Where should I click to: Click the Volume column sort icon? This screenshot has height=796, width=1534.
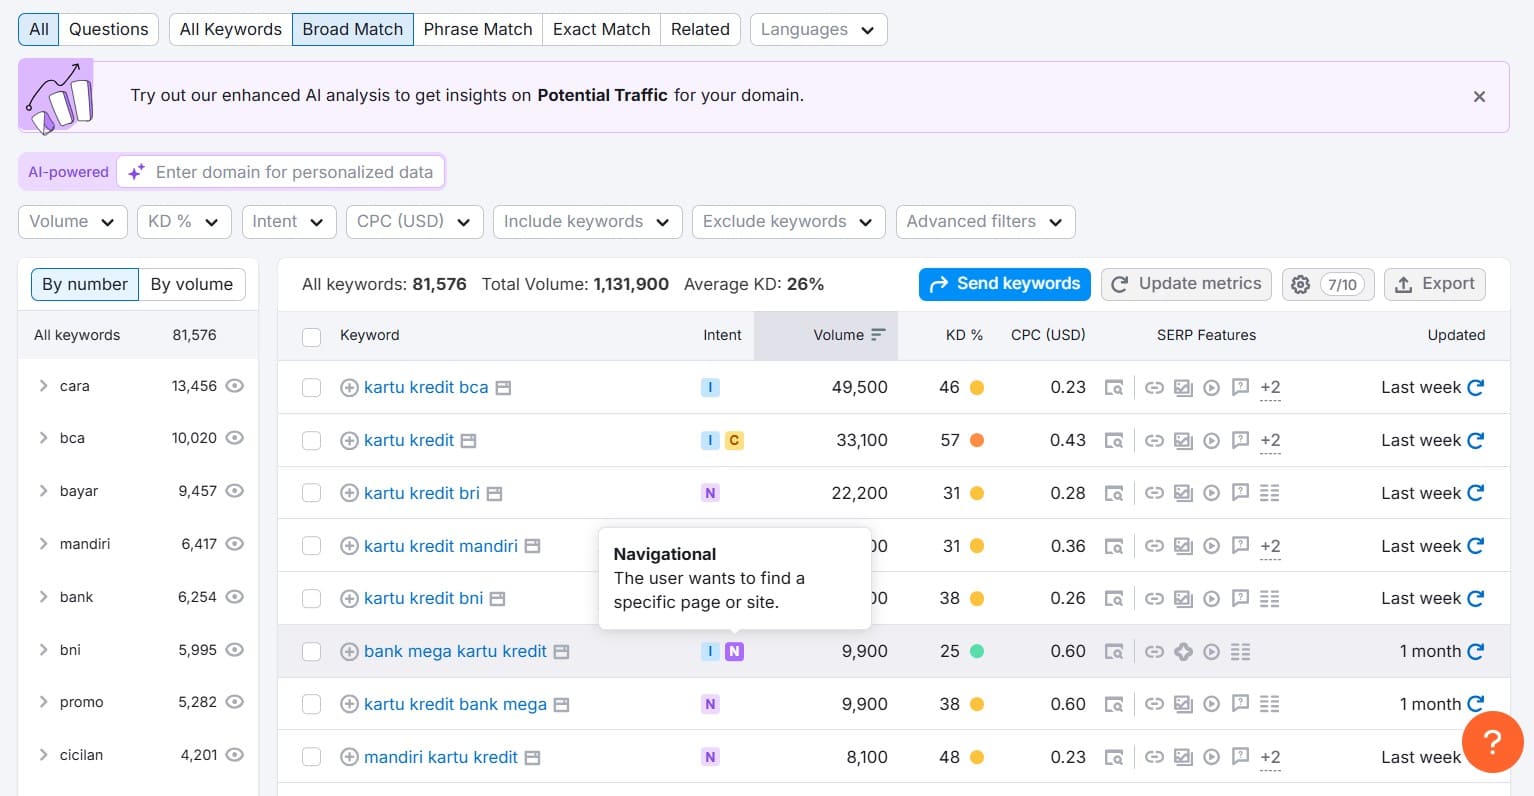pos(878,335)
